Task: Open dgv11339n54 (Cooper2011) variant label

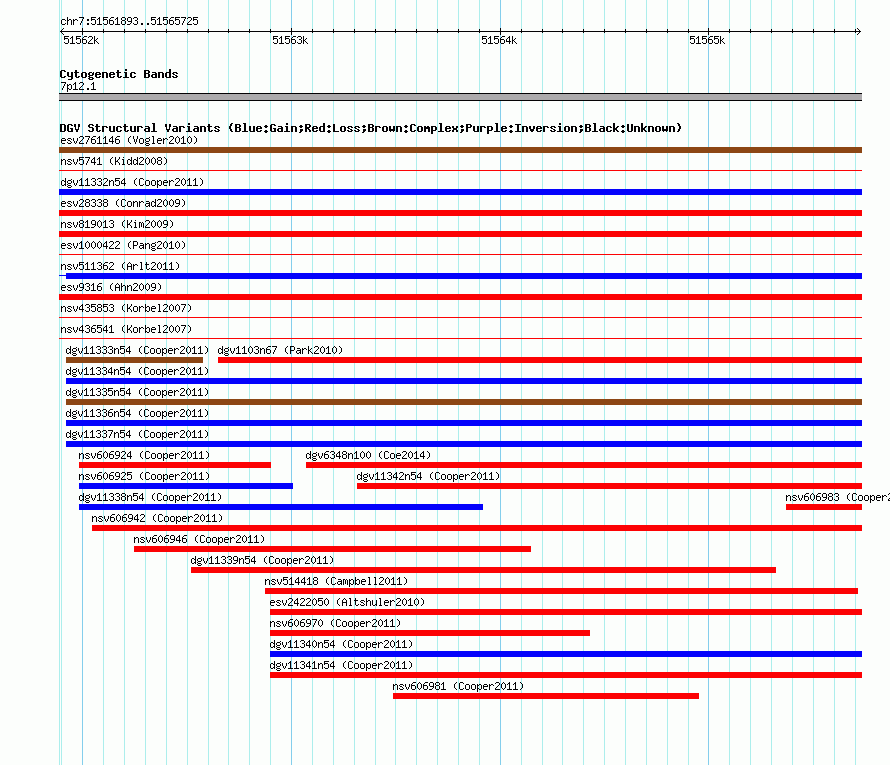Action: coord(262,560)
